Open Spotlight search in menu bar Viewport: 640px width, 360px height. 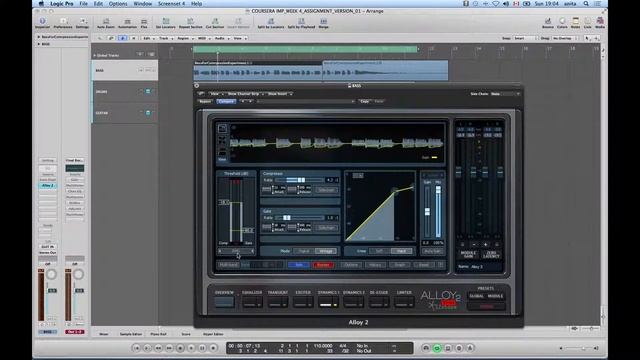[586, 4]
